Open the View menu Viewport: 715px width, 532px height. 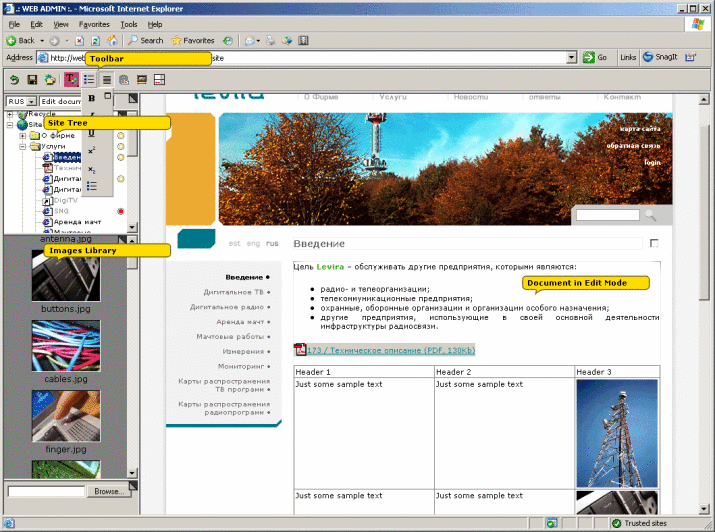click(x=61, y=25)
